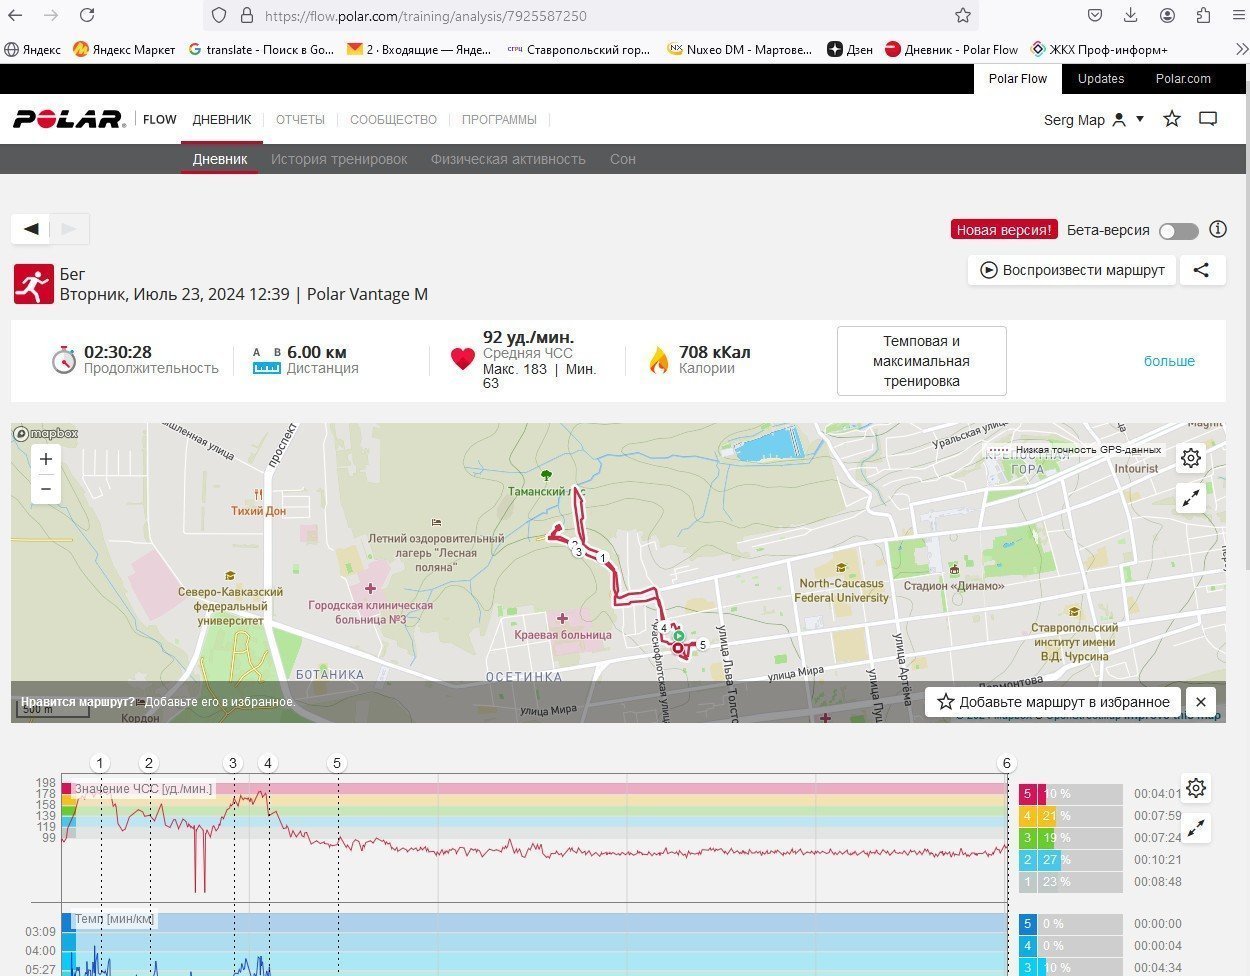Click the 708 кКал calories value
The width and height of the screenshot is (1250, 976).
[x=715, y=352]
